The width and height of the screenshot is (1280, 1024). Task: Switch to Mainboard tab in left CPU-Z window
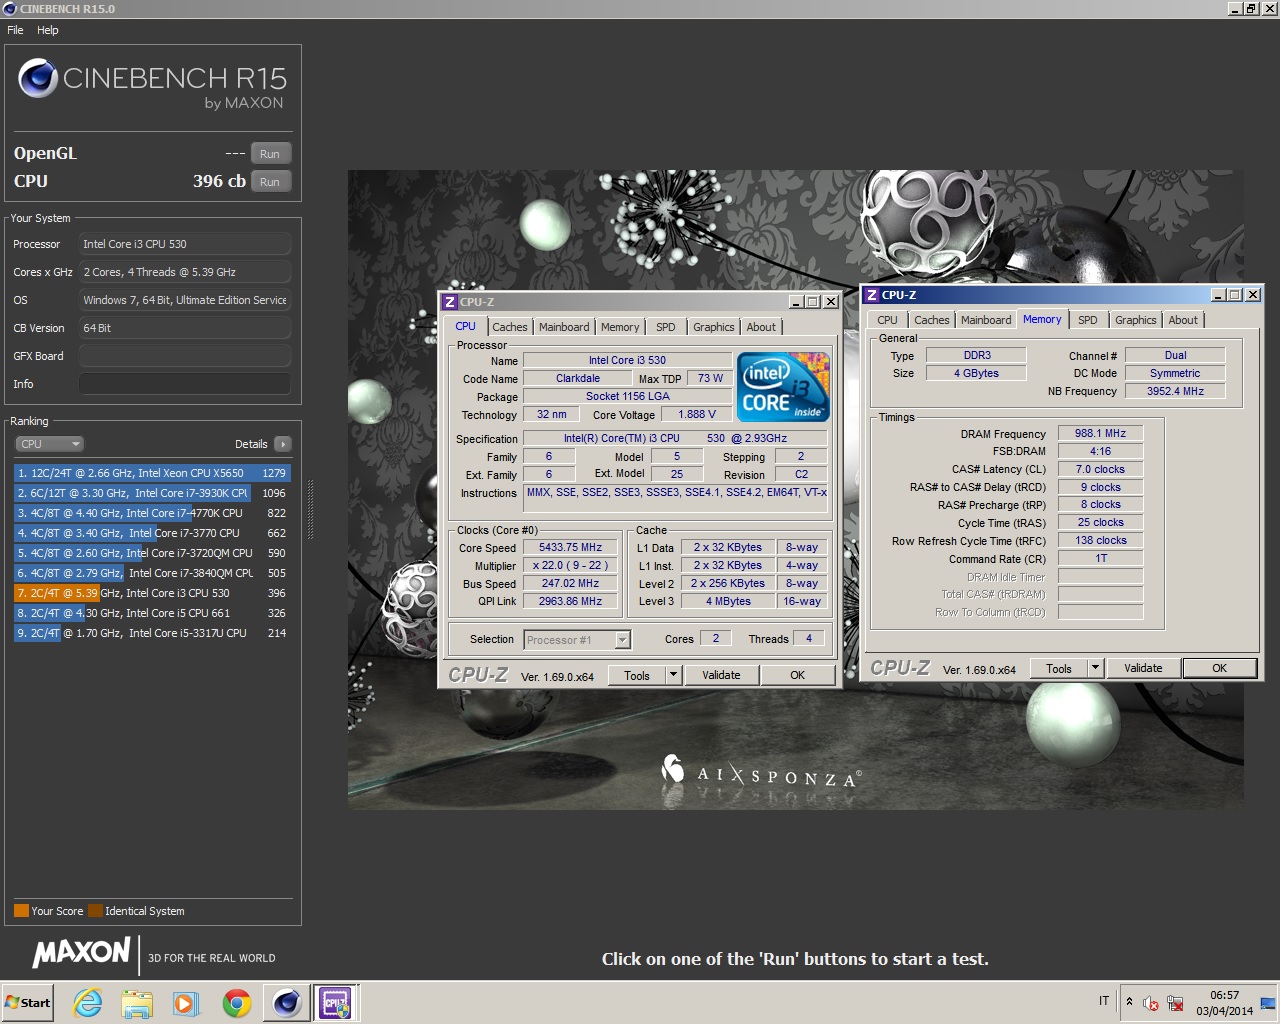coord(564,327)
